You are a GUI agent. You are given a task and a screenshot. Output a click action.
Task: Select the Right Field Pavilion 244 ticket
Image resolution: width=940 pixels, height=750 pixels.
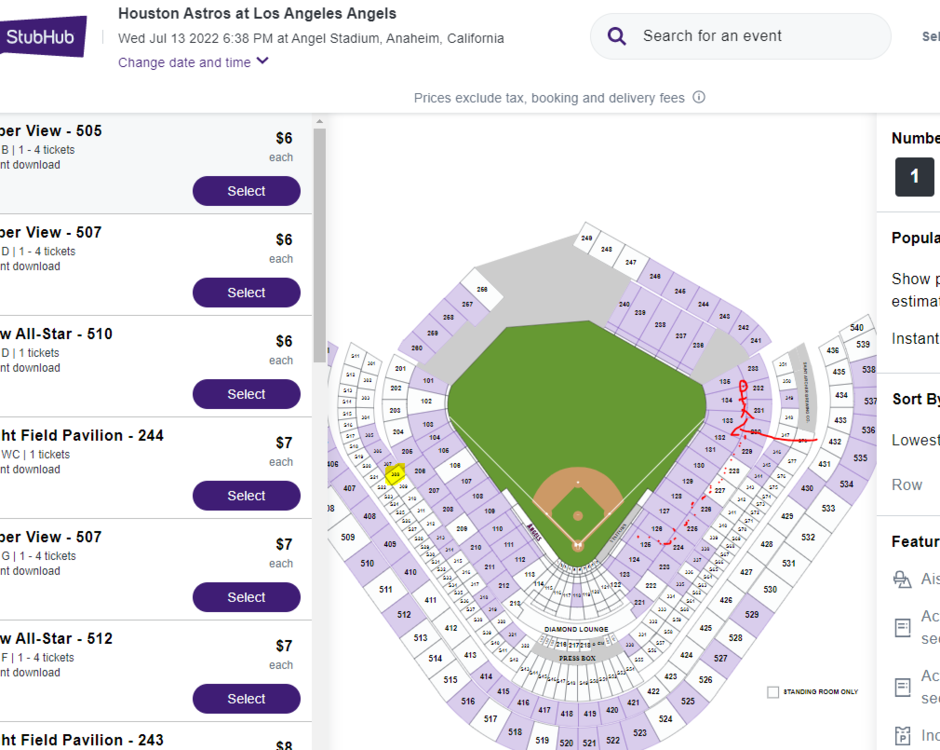[246, 496]
